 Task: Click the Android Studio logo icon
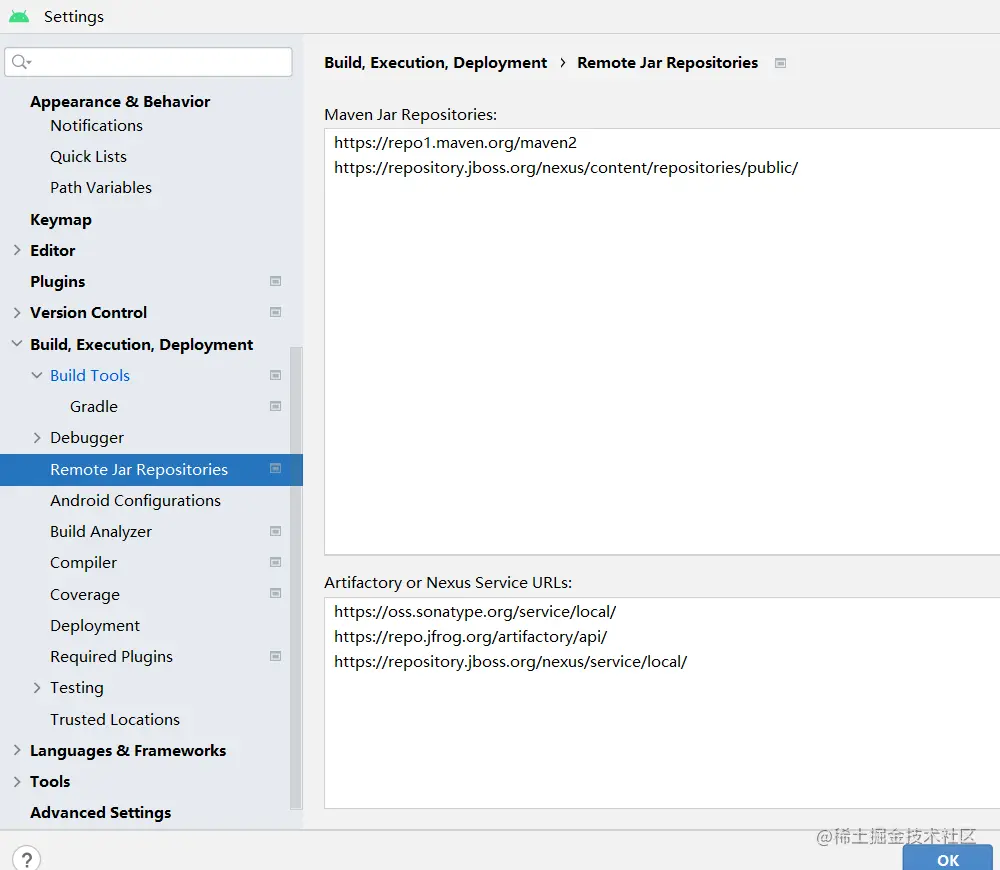pyautogui.click(x=19, y=17)
